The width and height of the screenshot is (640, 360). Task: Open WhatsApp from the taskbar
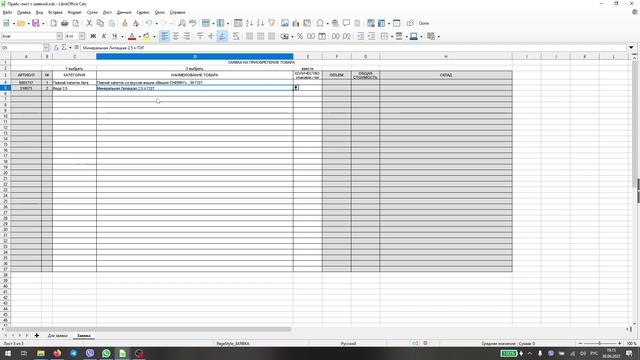click(x=106, y=353)
